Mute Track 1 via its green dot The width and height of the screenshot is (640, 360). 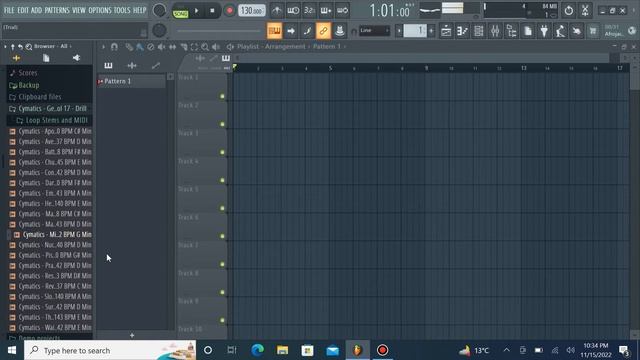pos(222,96)
